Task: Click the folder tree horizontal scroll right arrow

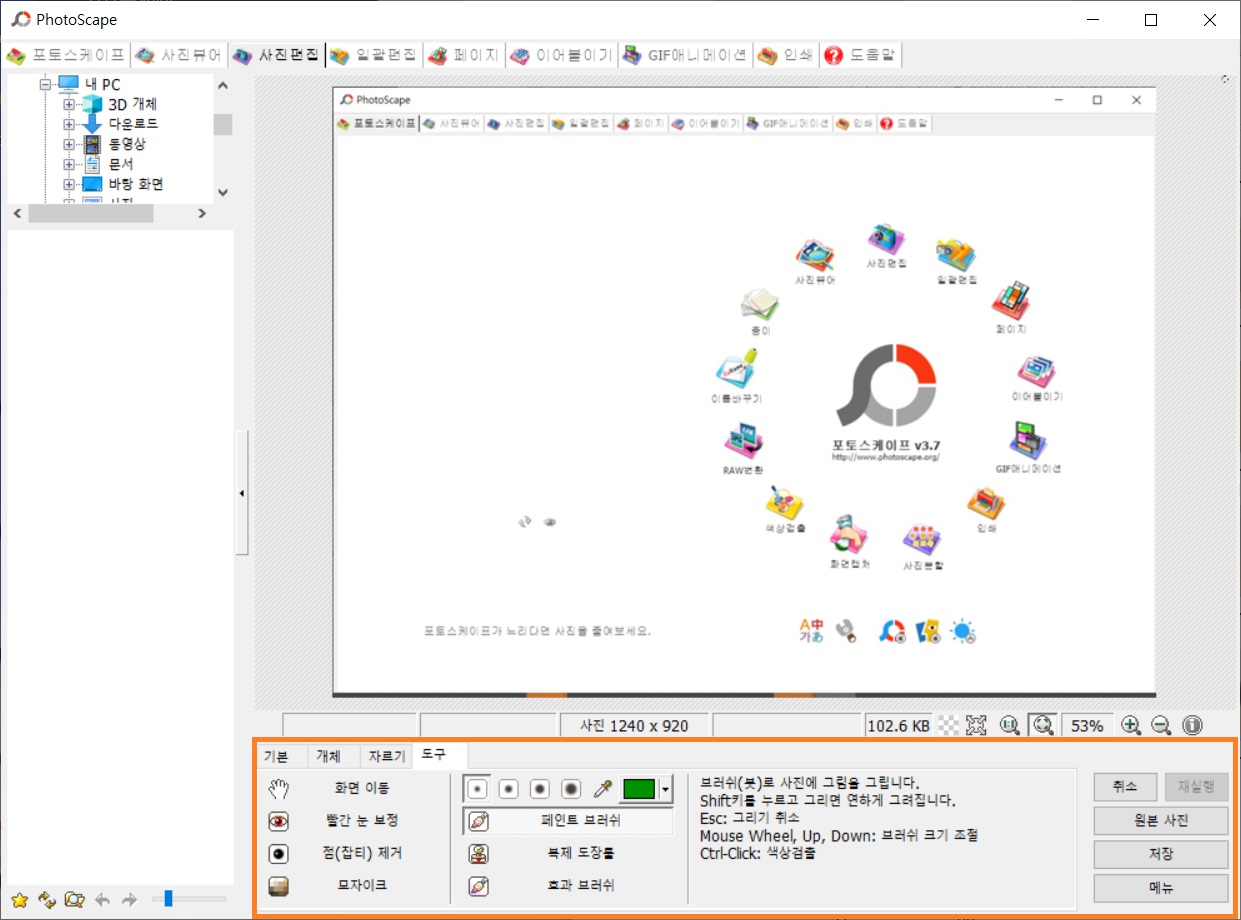Action: coord(202,213)
